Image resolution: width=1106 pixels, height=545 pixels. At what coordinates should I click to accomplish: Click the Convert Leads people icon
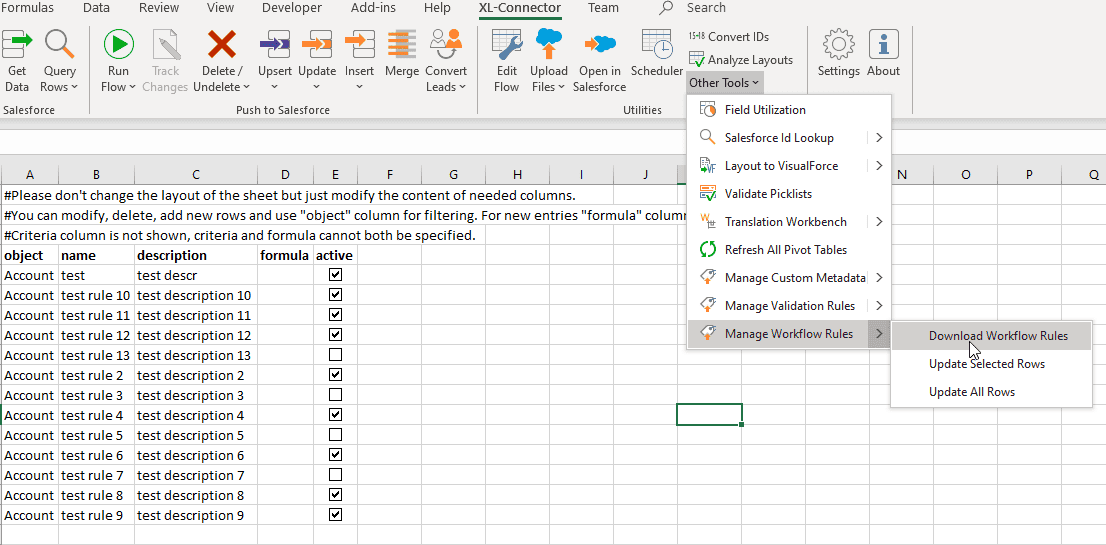[446, 44]
